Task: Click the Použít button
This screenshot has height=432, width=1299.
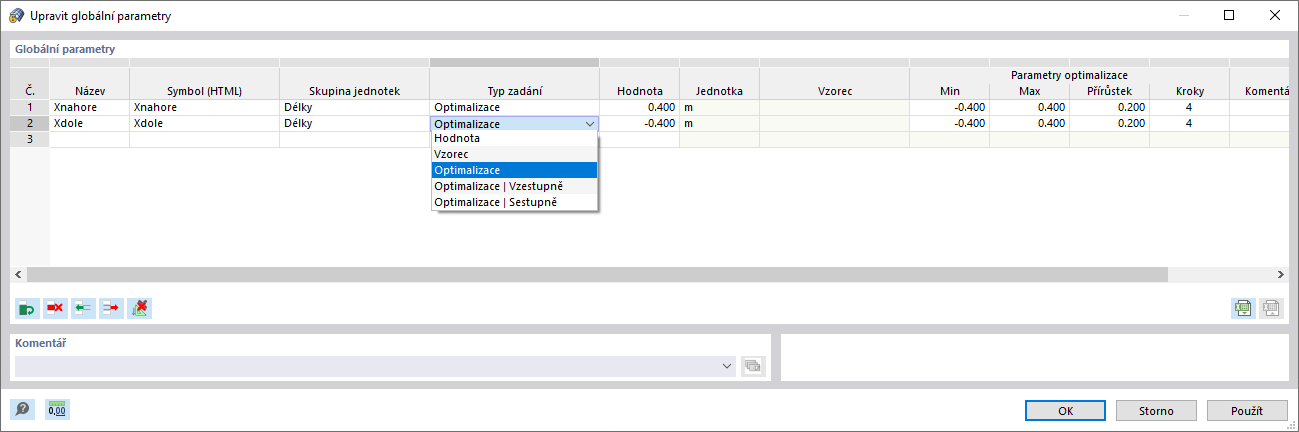Action: [1247, 411]
